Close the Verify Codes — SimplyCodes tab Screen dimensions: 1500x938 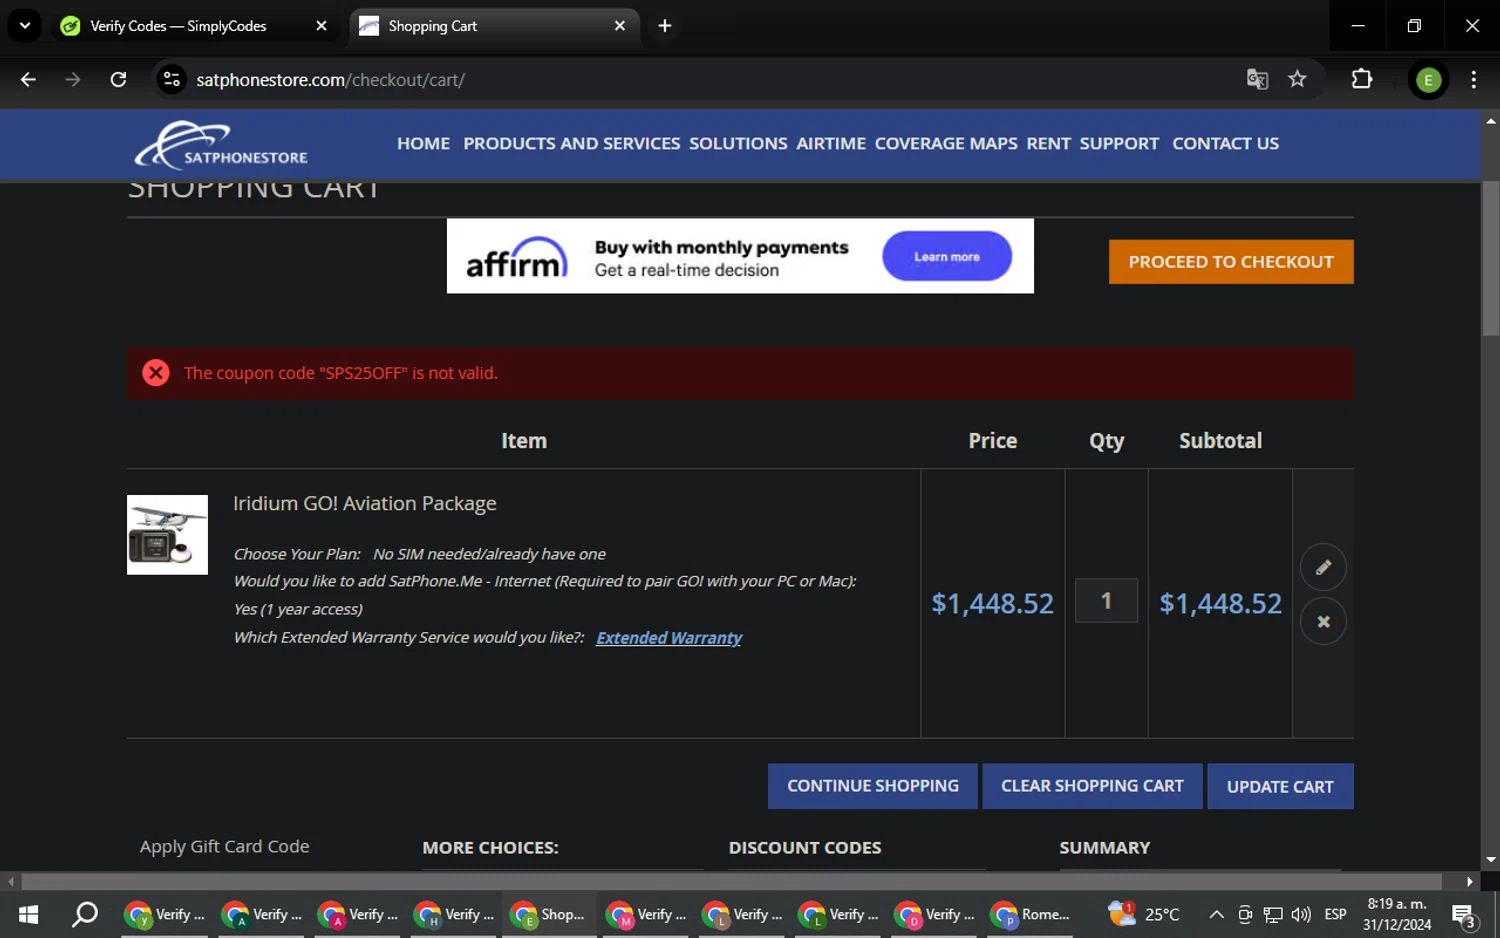[321, 26]
